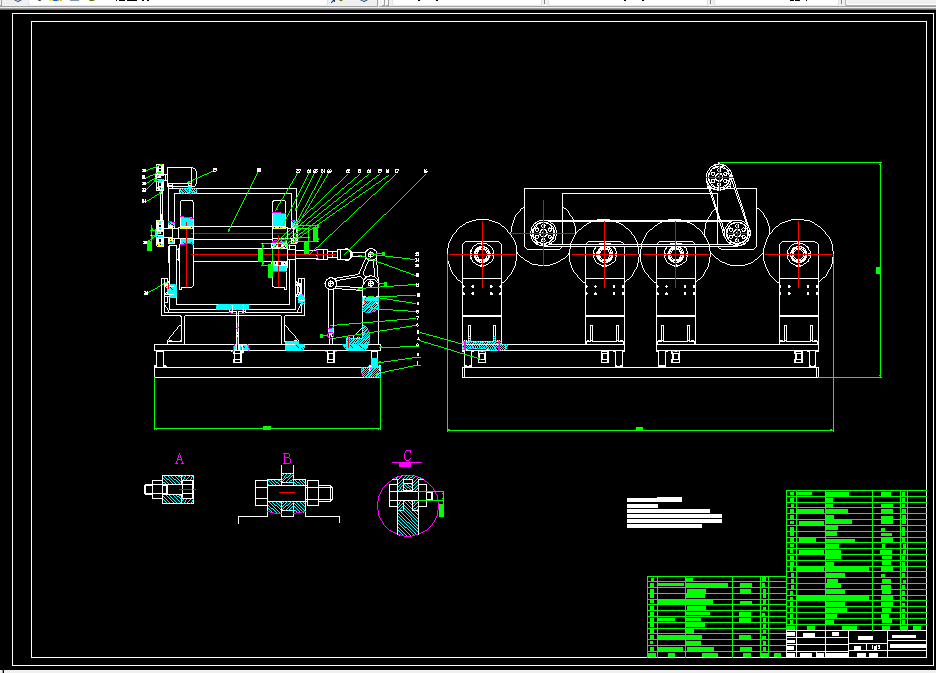Pick the bolt section under label A
The height and width of the screenshot is (673, 936).
coord(170,490)
